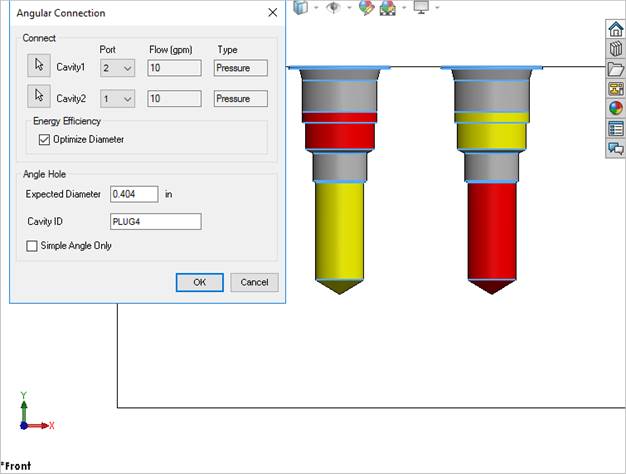Click the view settings monitor icon

coord(421,7)
